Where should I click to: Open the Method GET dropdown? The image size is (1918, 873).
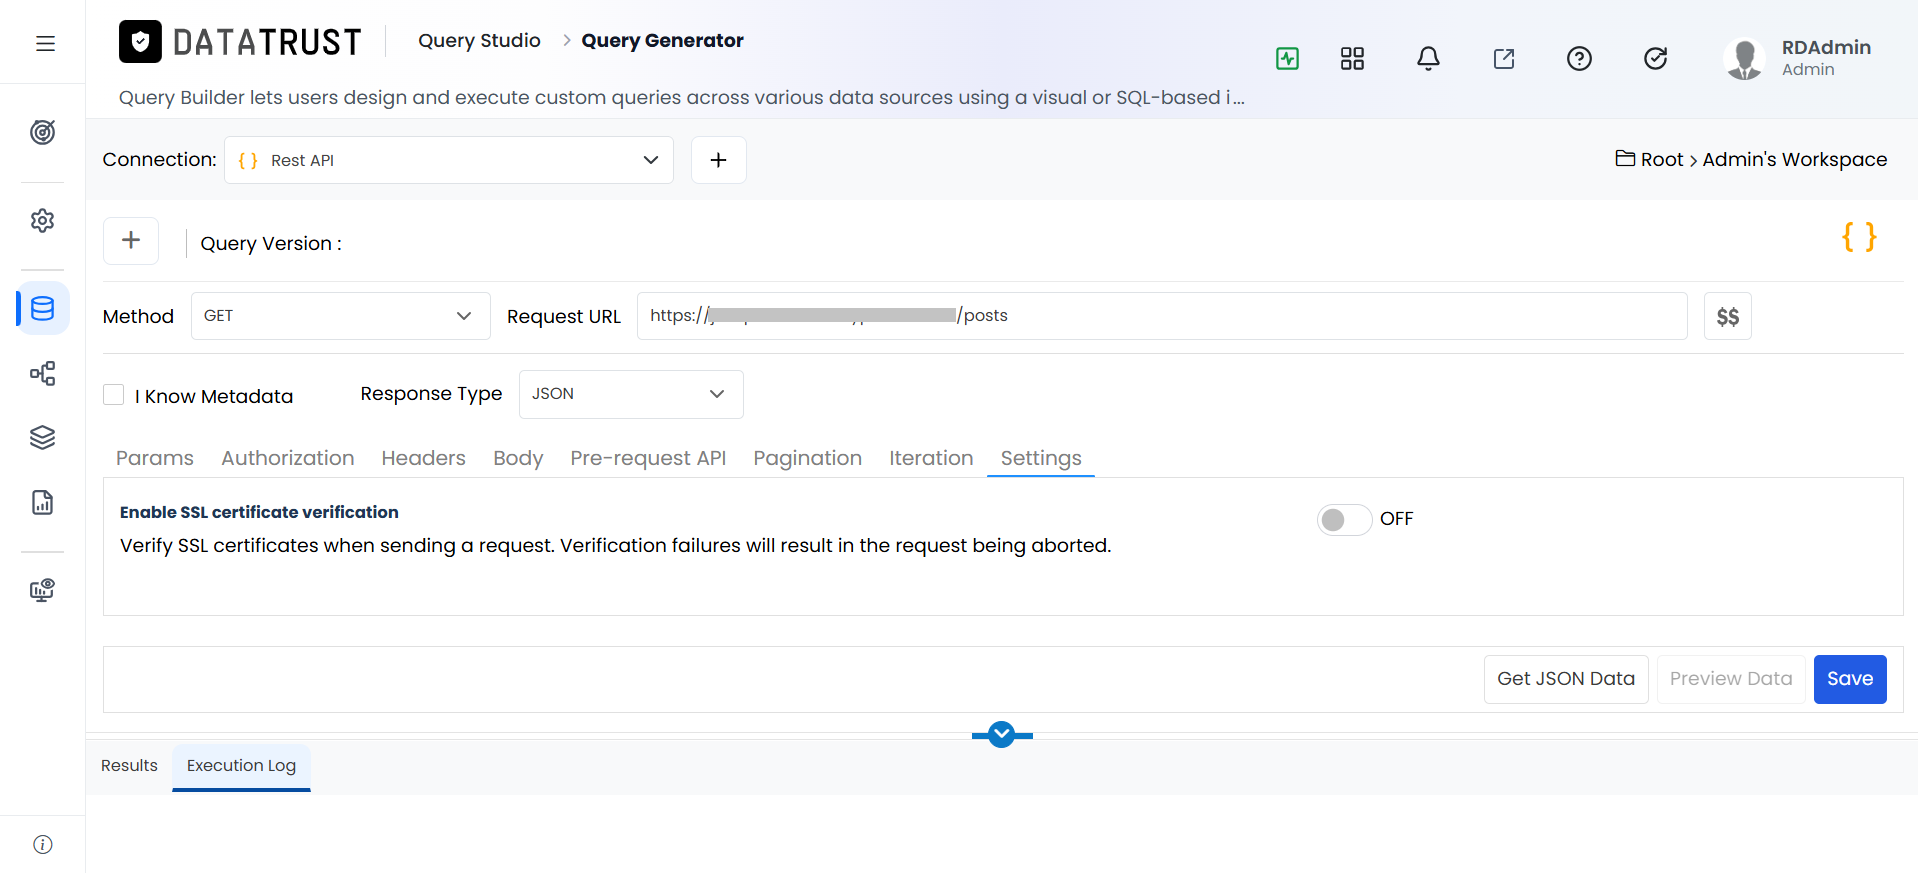click(340, 316)
